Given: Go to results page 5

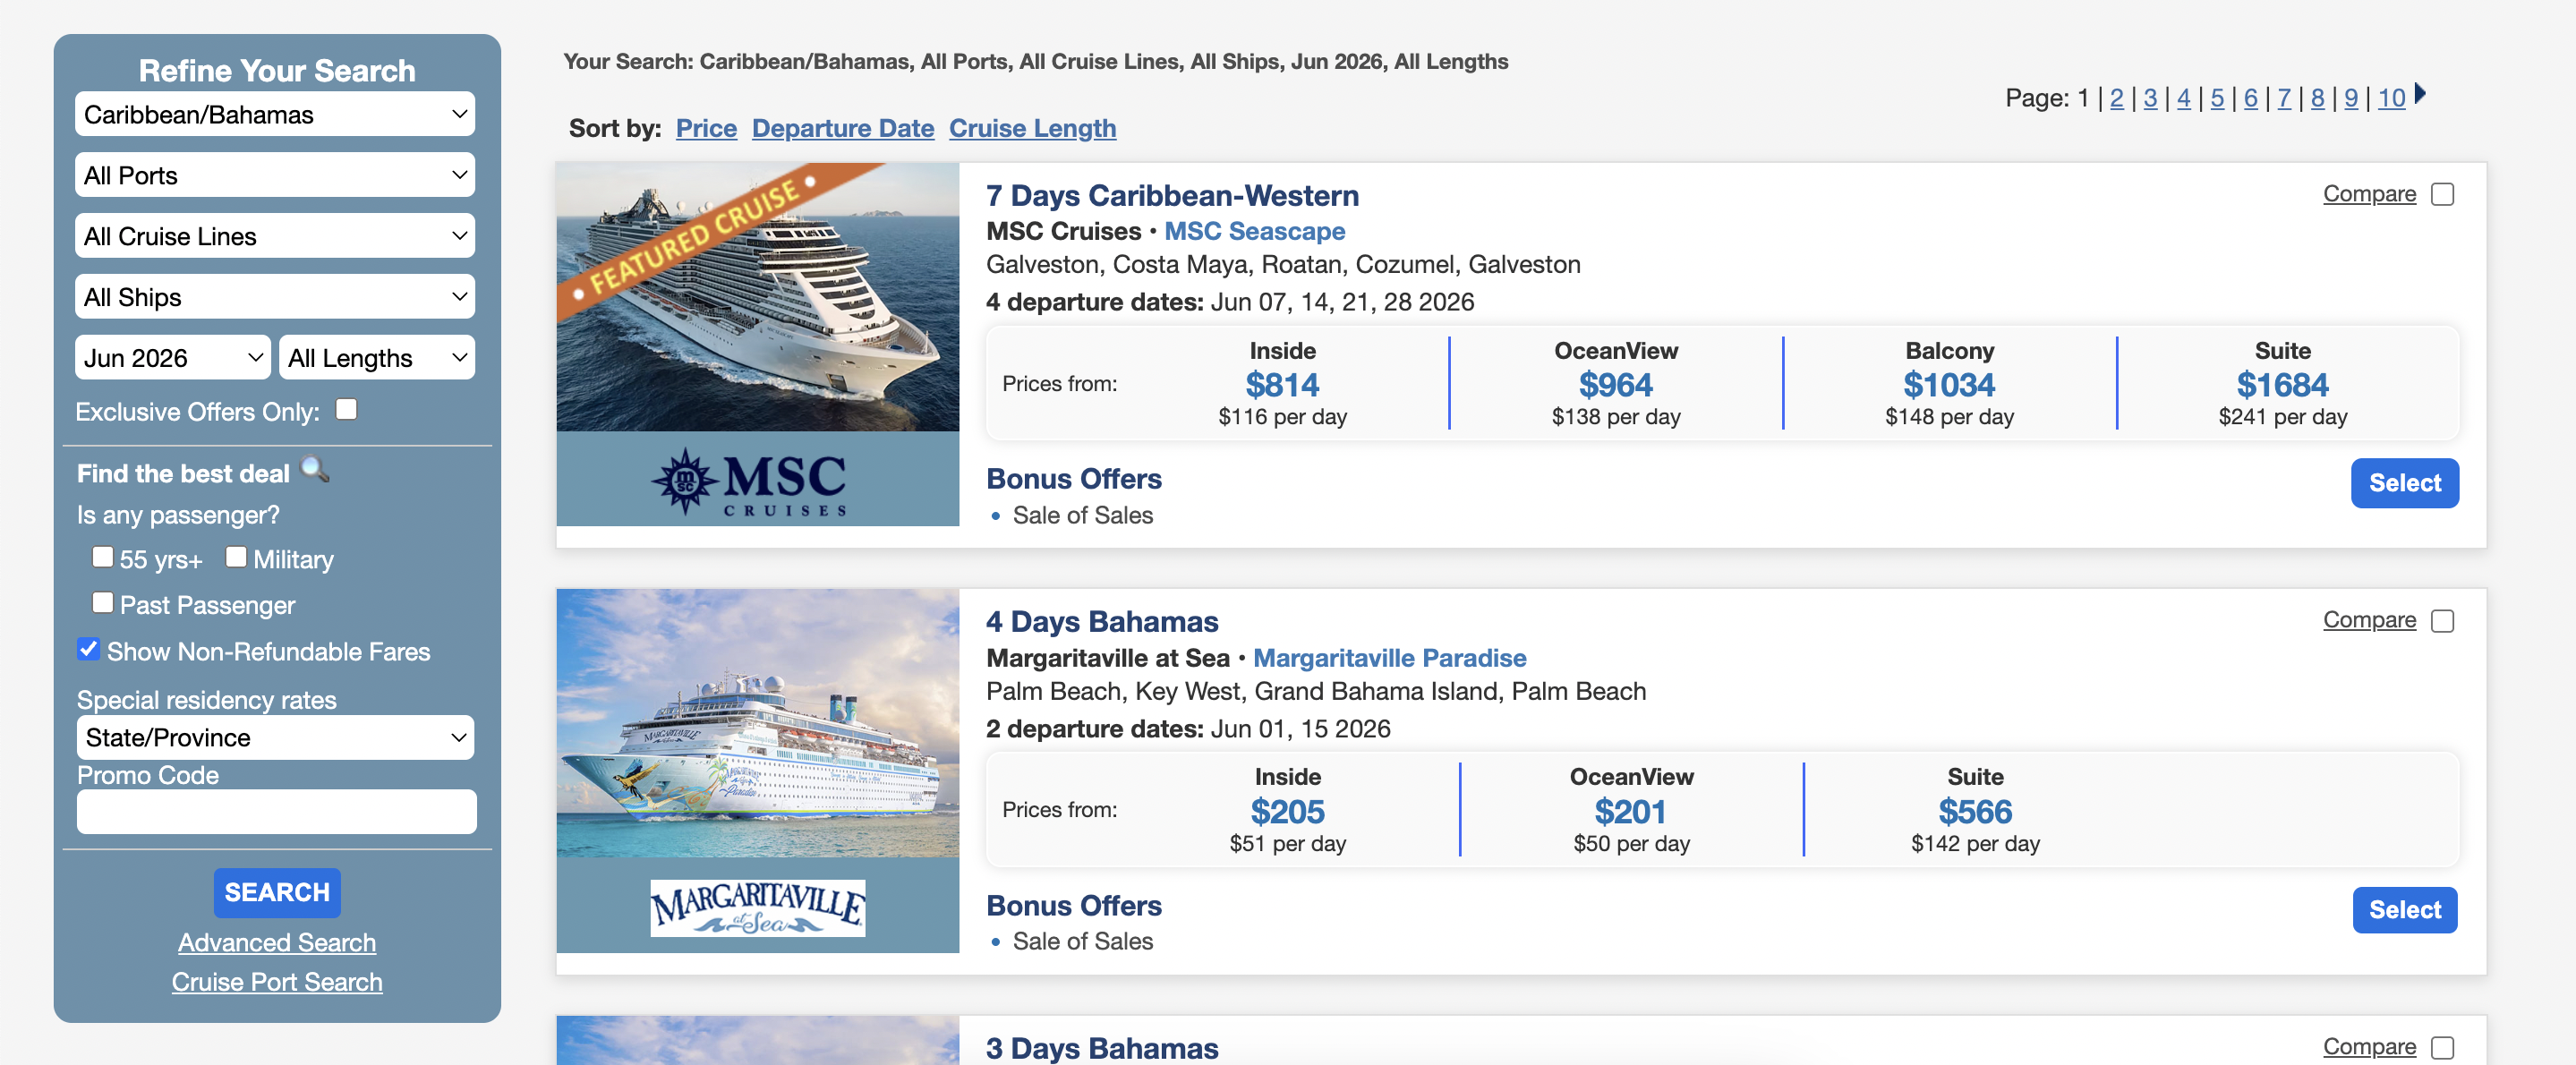Looking at the screenshot, I should coord(2217,98).
